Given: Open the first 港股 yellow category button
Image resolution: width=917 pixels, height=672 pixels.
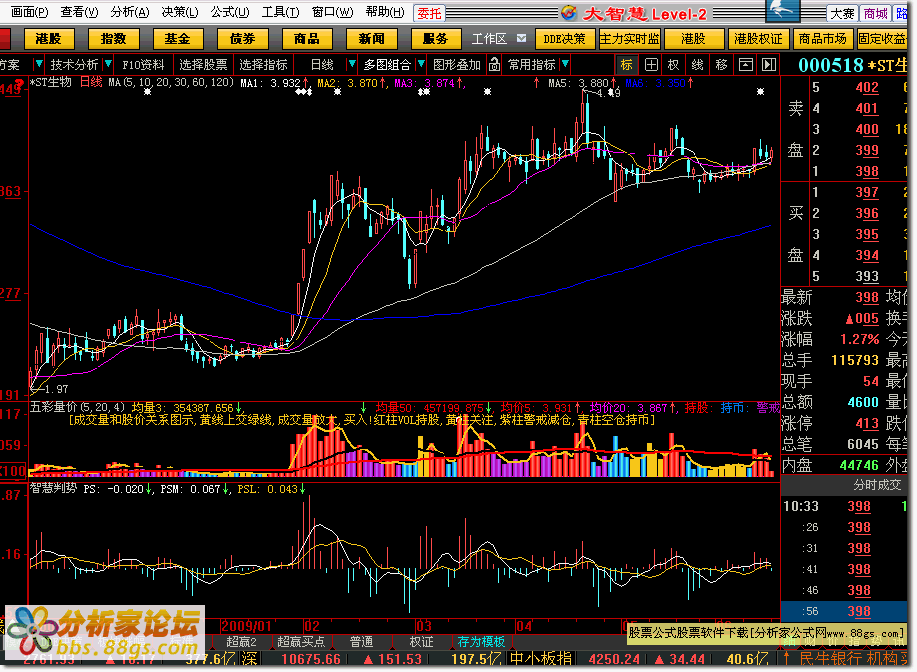Looking at the screenshot, I should pos(49,39).
